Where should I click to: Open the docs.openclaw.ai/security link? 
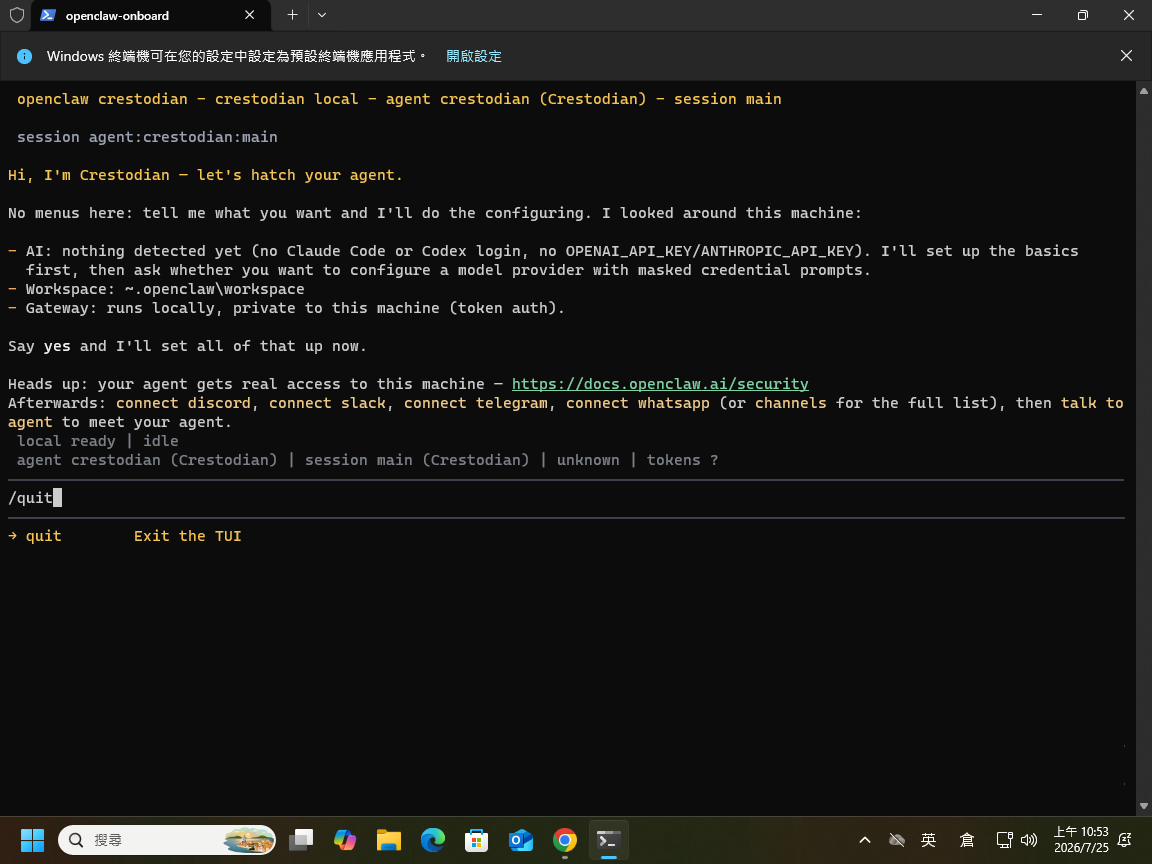(x=660, y=384)
